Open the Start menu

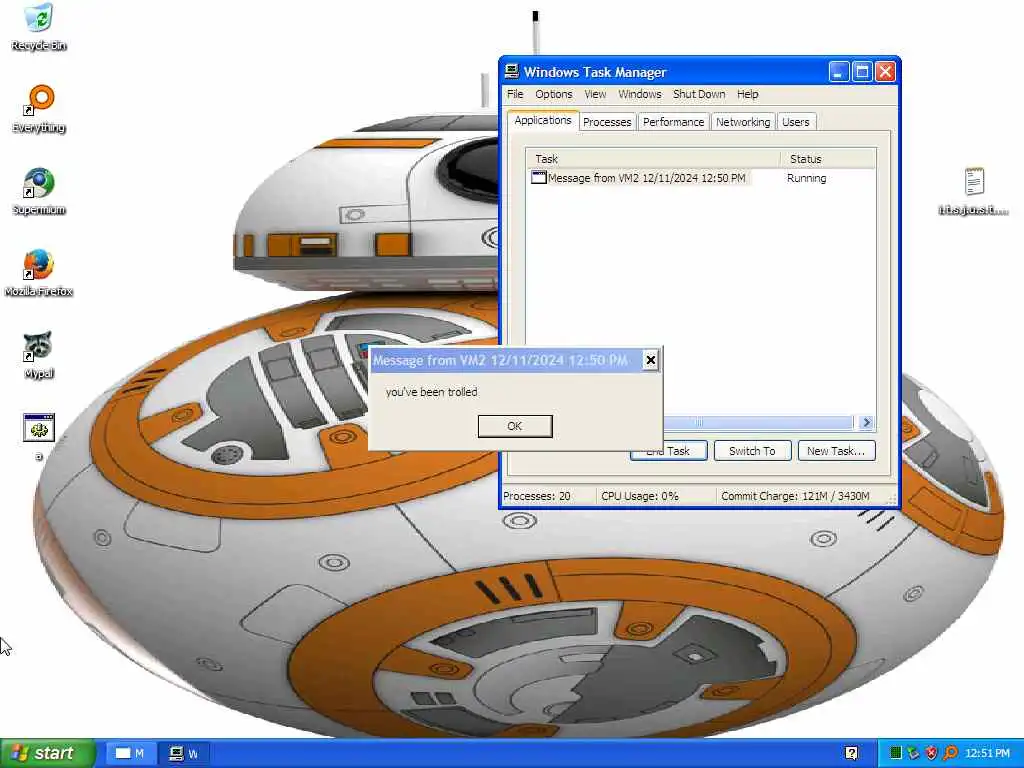click(x=48, y=753)
